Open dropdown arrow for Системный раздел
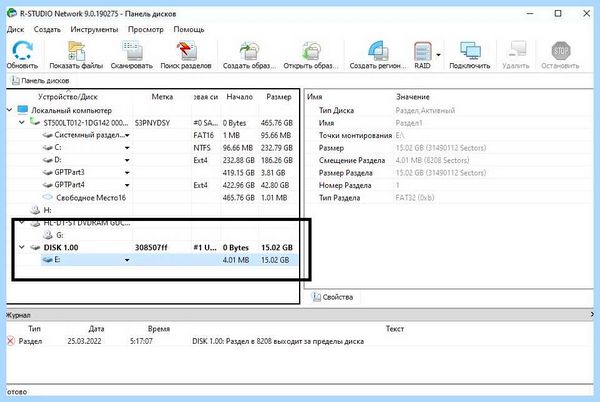This screenshot has width=600, height=402. point(127,135)
